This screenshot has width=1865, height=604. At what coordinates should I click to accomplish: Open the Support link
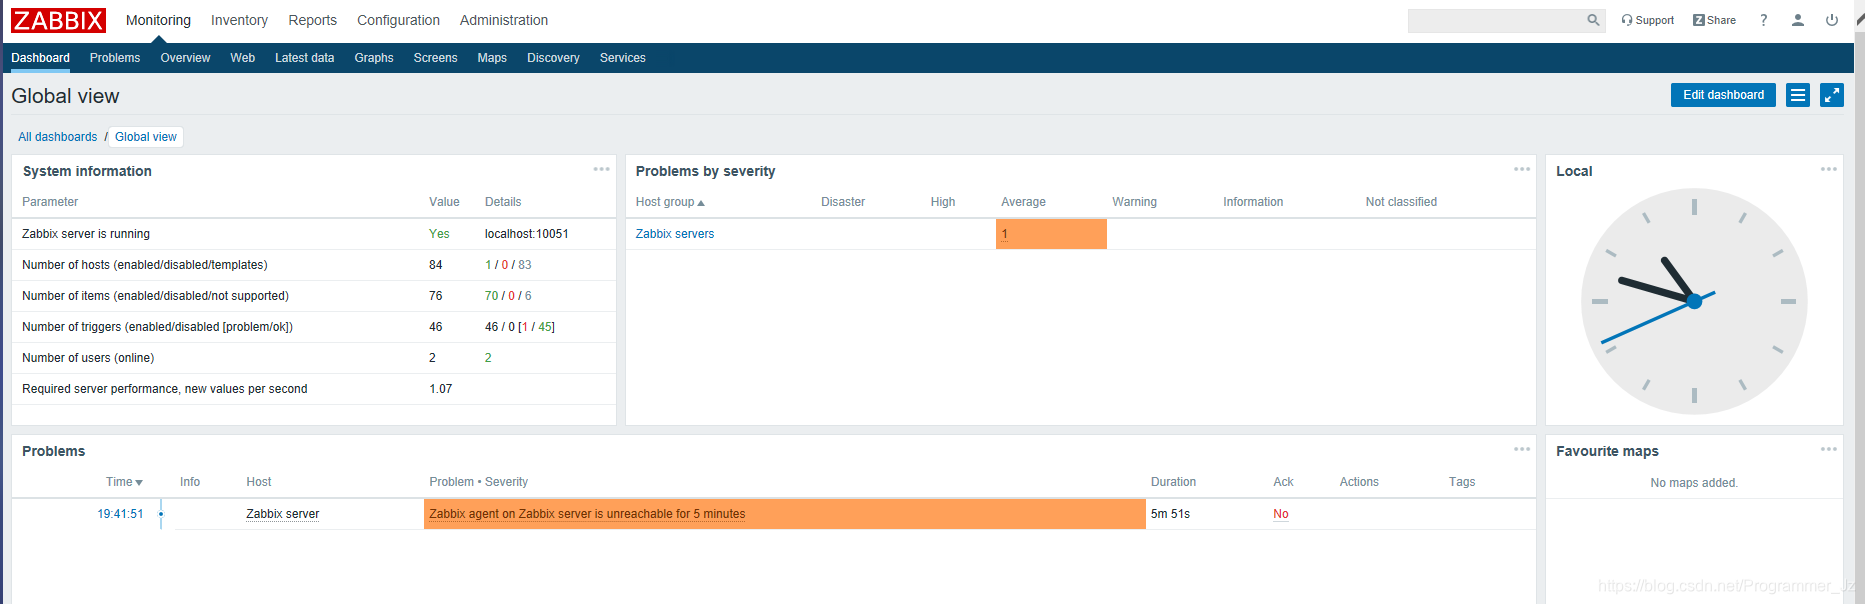tap(1647, 20)
